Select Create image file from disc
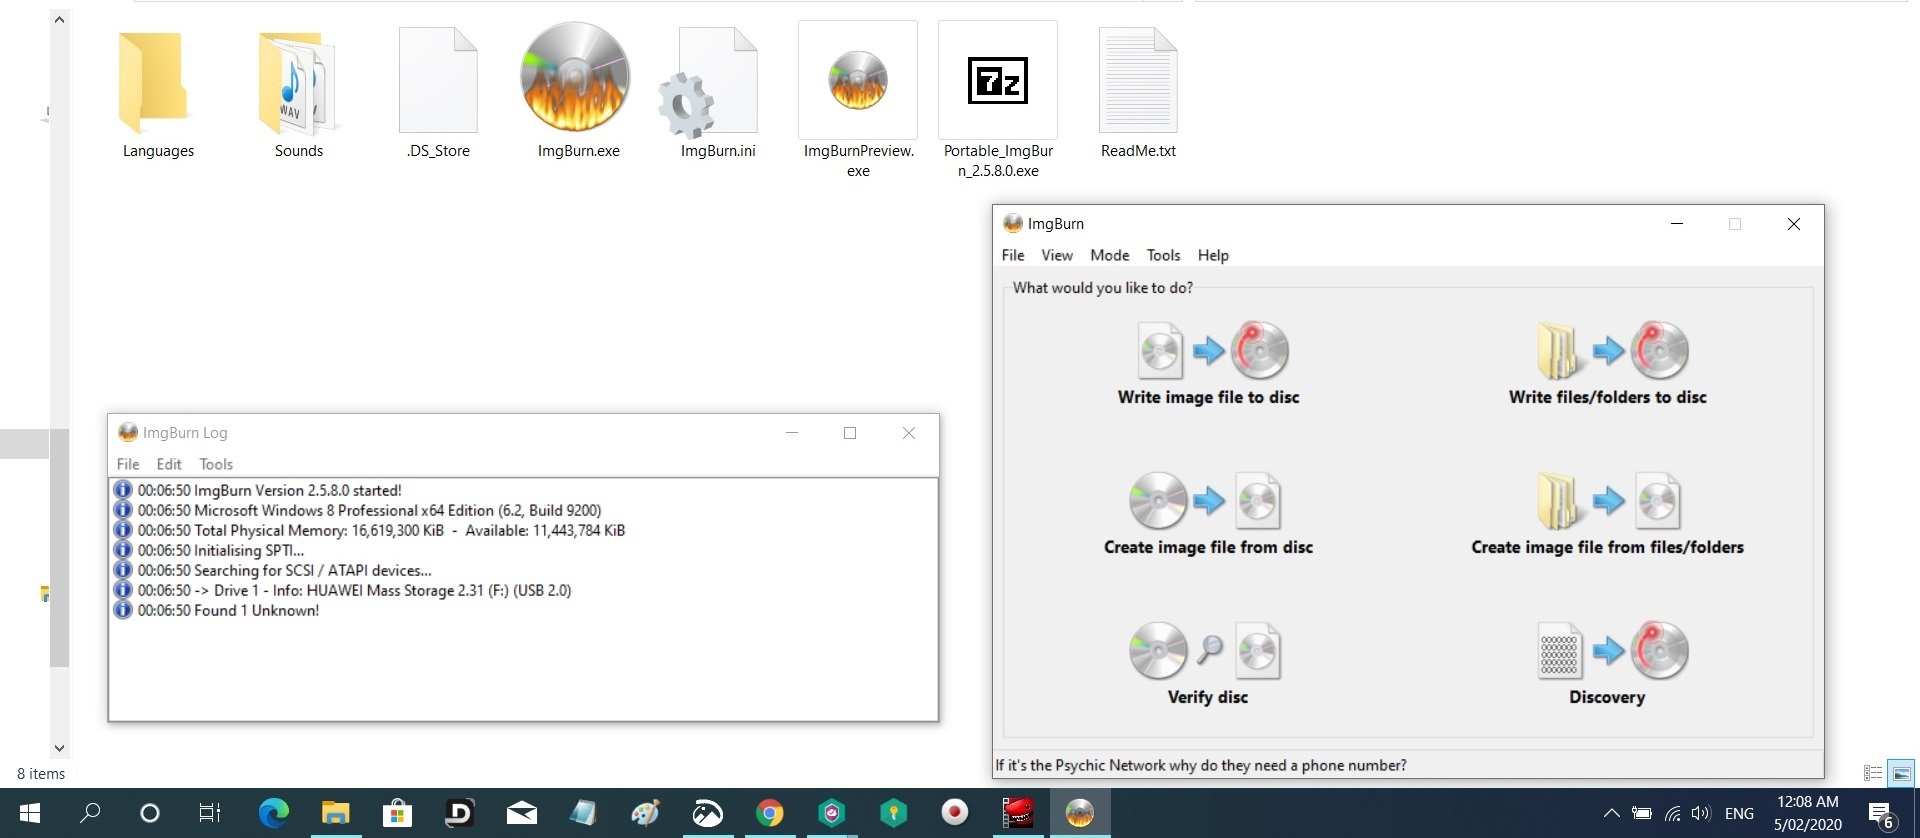Viewport: 1920px width, 838px height. [x=1208, y=512]
